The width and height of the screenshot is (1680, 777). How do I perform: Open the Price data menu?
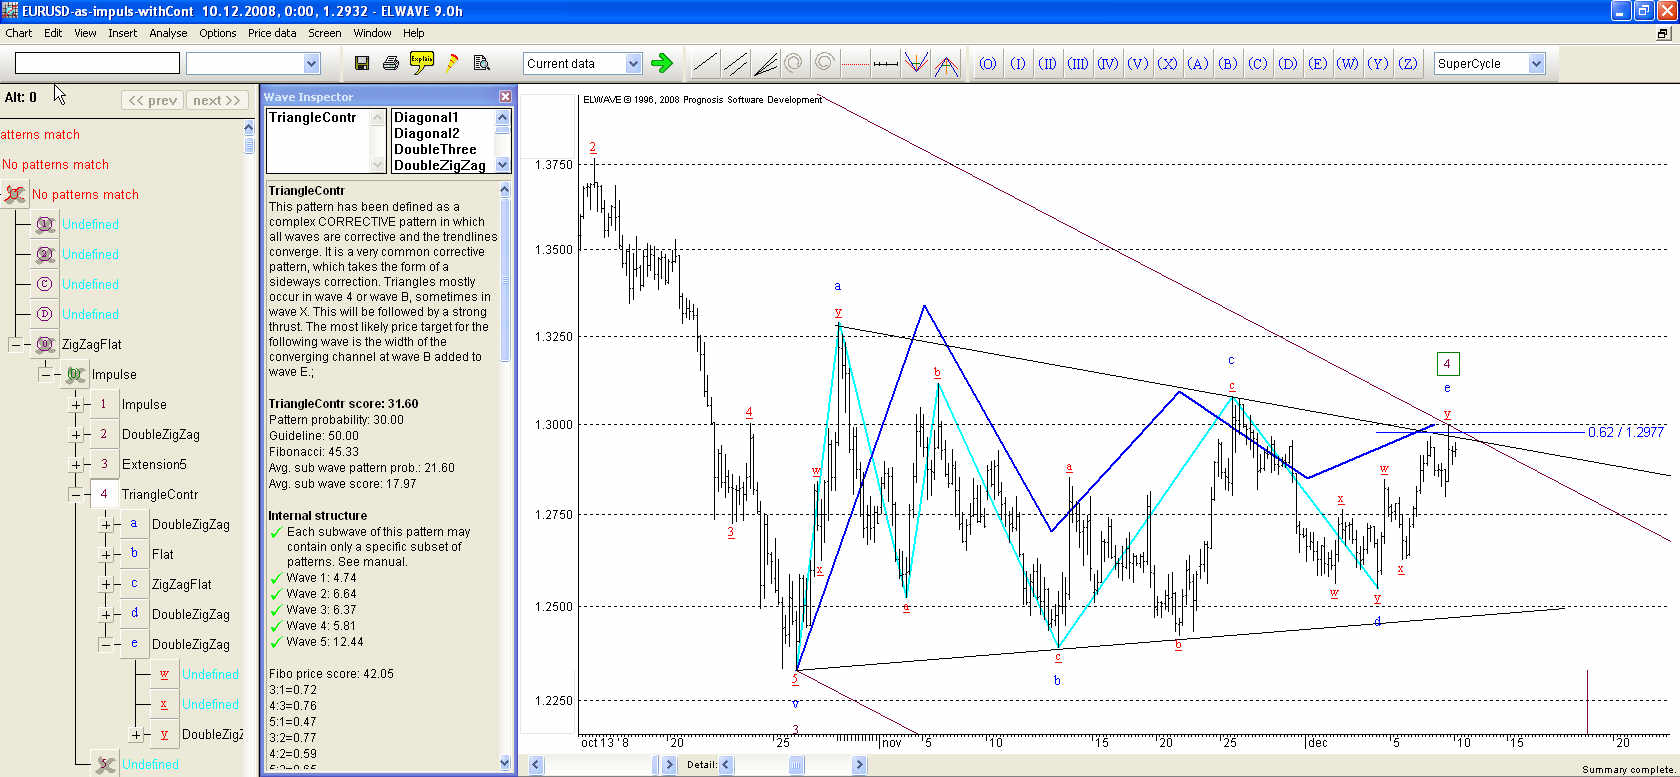point(272,33)
